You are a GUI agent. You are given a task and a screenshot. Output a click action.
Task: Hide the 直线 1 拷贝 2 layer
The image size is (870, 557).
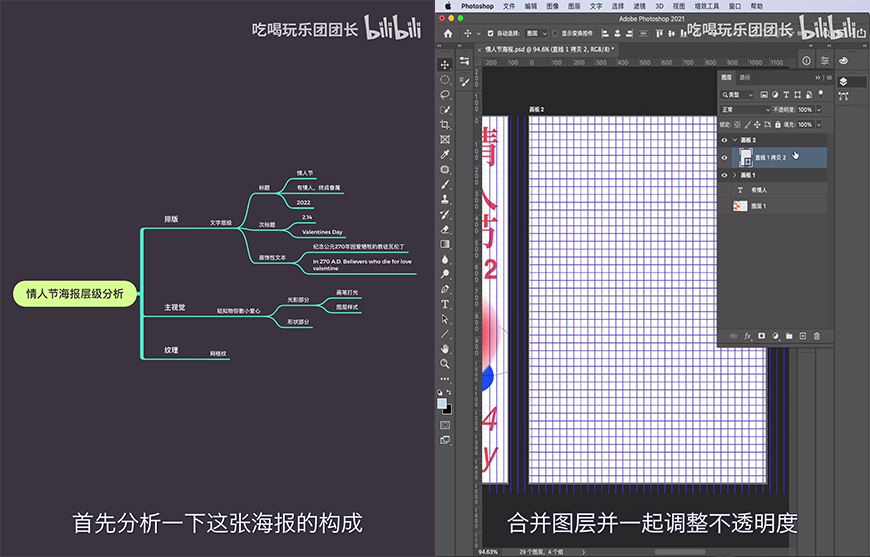point(724,158)
